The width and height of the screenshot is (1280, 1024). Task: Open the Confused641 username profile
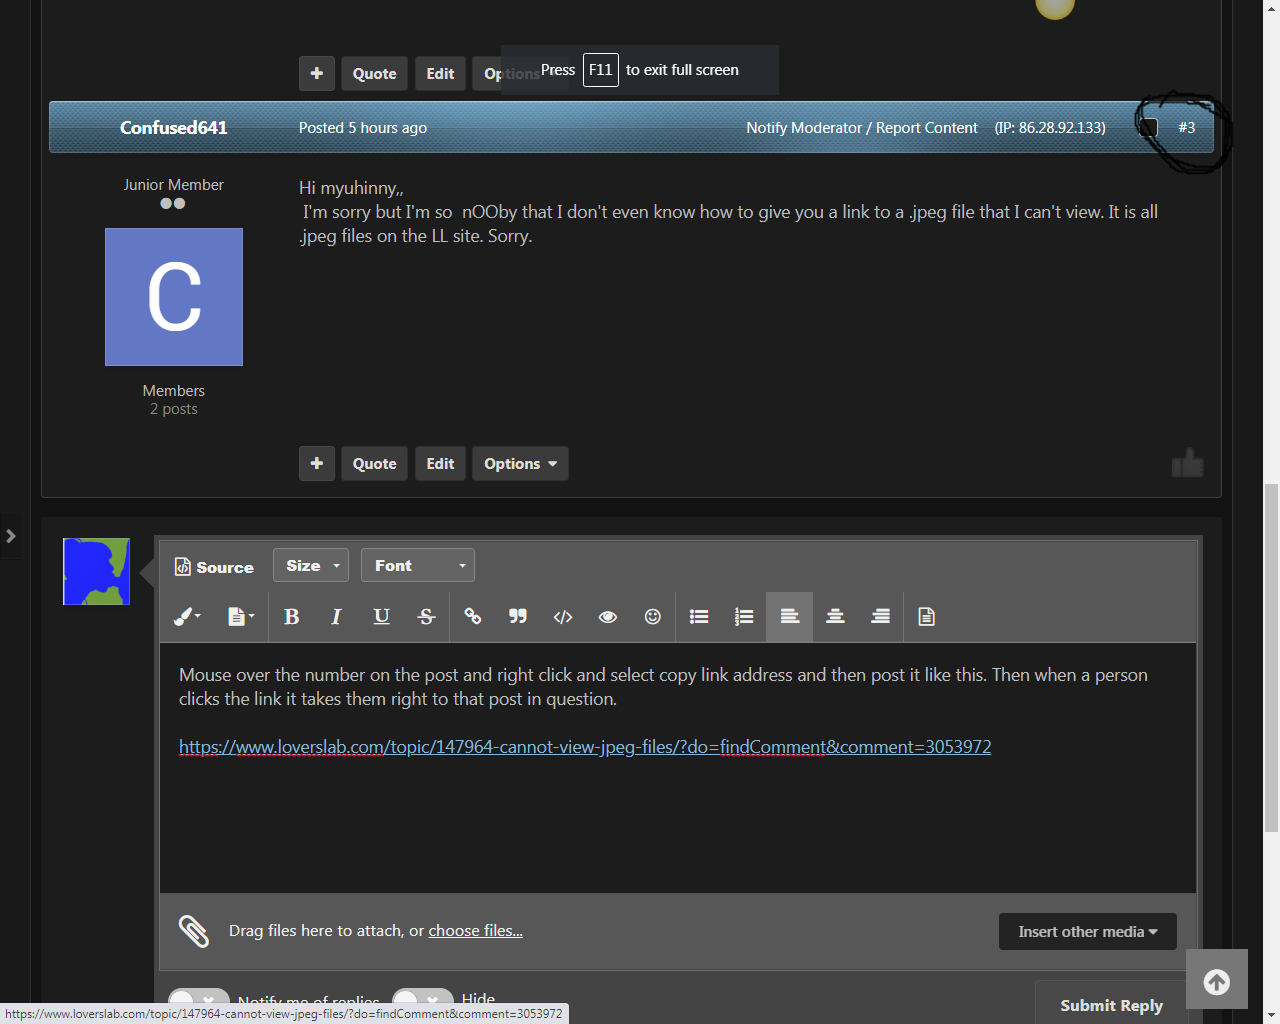(174, 128)
